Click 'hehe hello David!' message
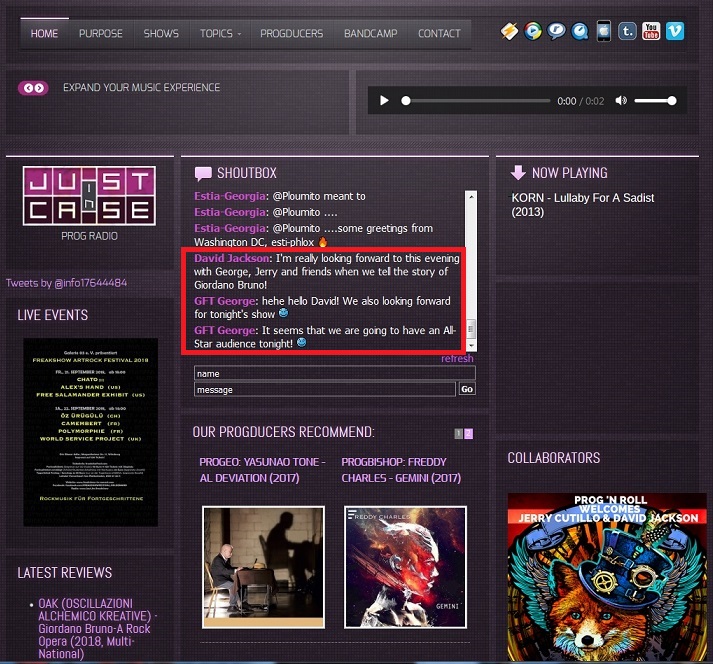The width and height of the screenshot is (713, 664). (322, 307)
